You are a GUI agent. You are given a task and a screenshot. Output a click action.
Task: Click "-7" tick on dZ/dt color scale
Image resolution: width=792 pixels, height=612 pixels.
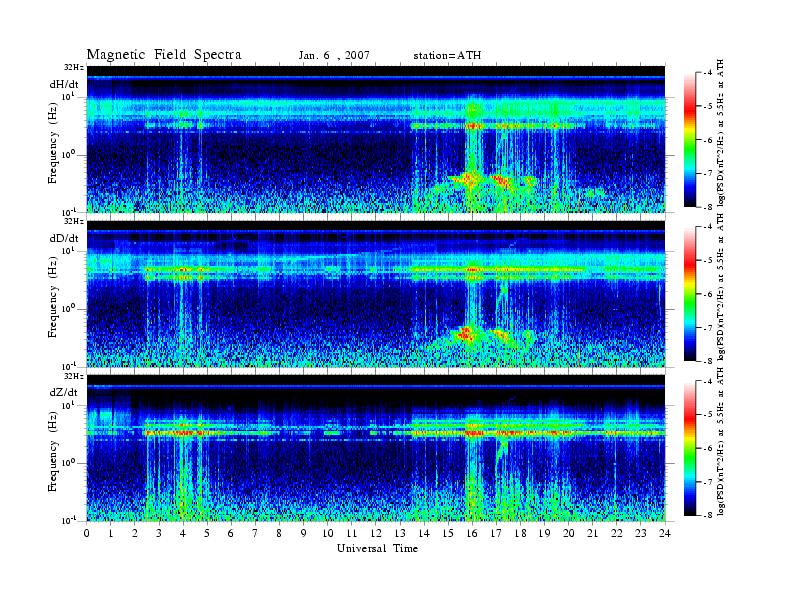click(x=708, y=482)
